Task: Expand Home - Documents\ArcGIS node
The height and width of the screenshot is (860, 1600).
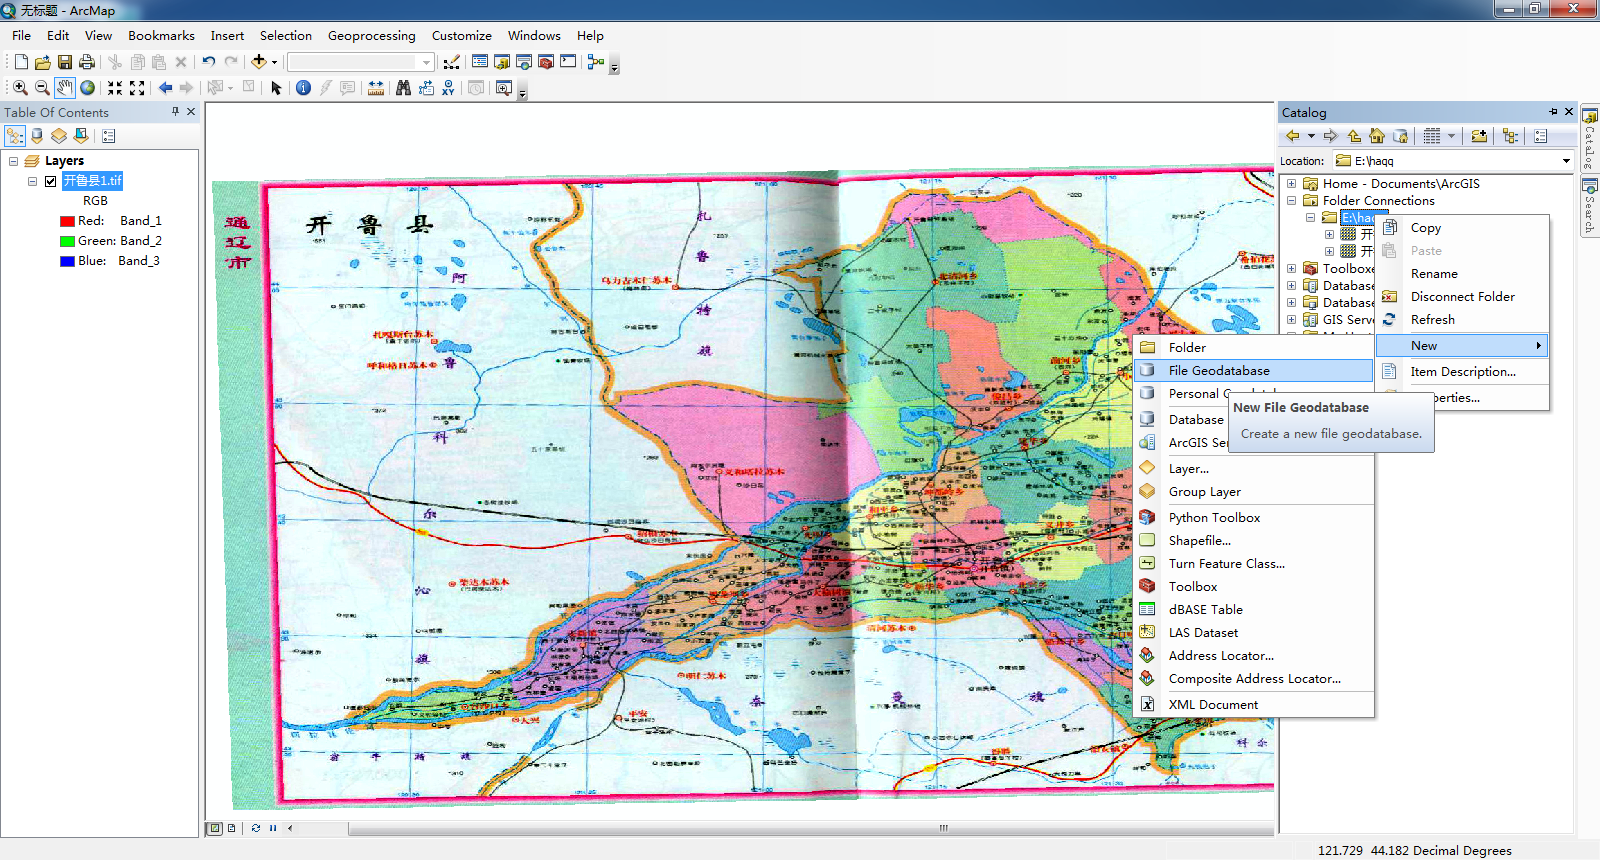Action: [x=1291, y=184]
